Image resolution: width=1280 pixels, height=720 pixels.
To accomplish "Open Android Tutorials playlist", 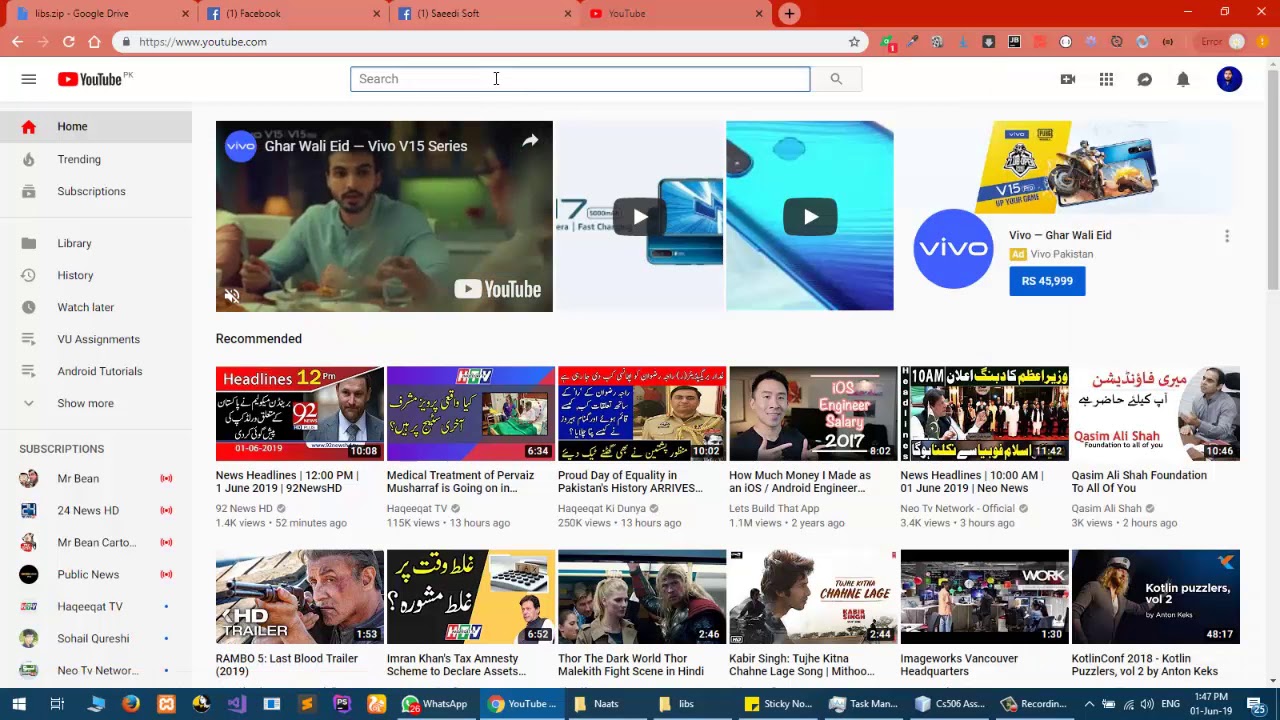I will 96,371.
